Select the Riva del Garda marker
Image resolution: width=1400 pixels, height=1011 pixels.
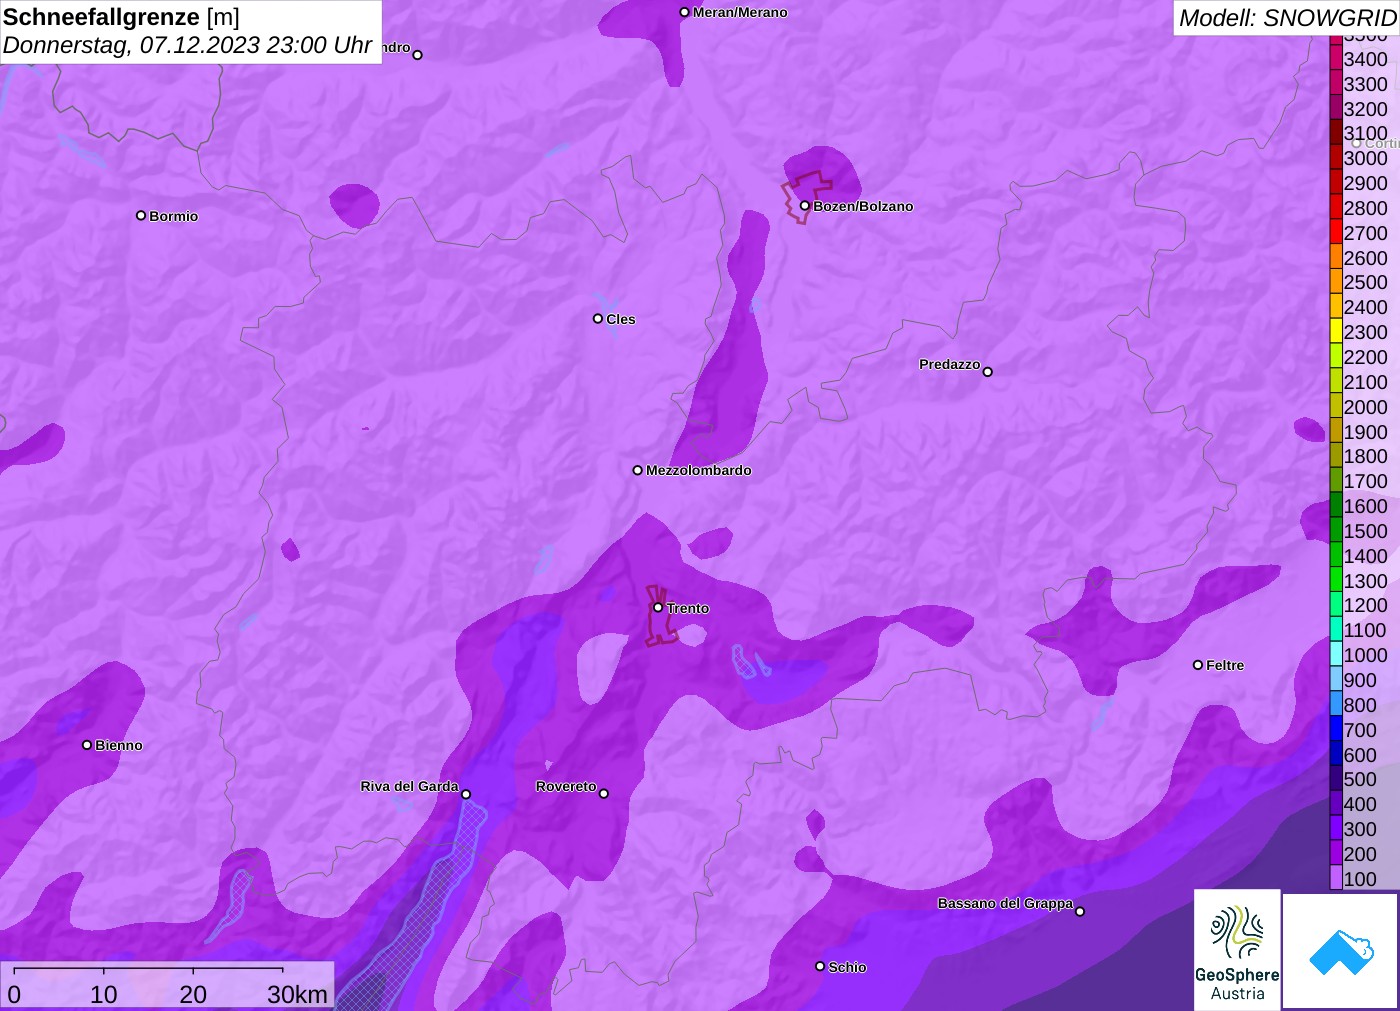click(466, 794)
